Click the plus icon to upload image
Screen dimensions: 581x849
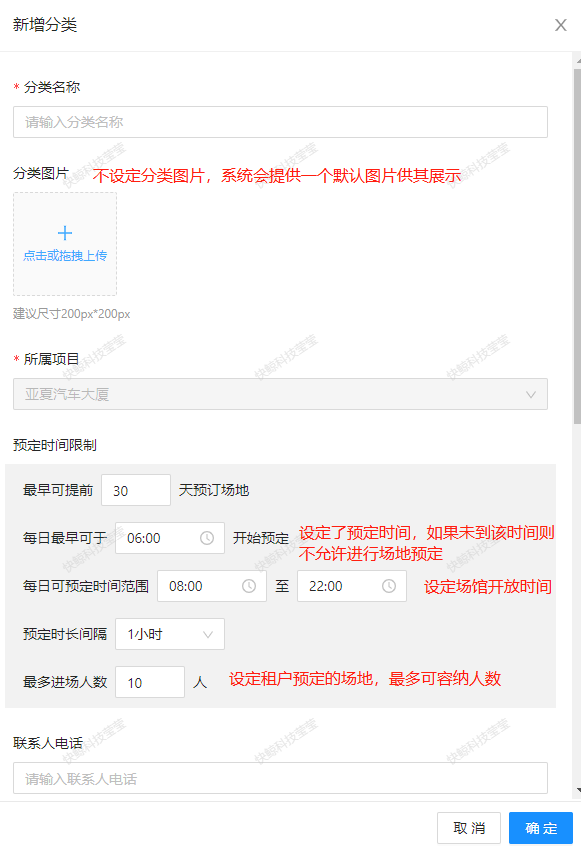[x=65, y=233]
